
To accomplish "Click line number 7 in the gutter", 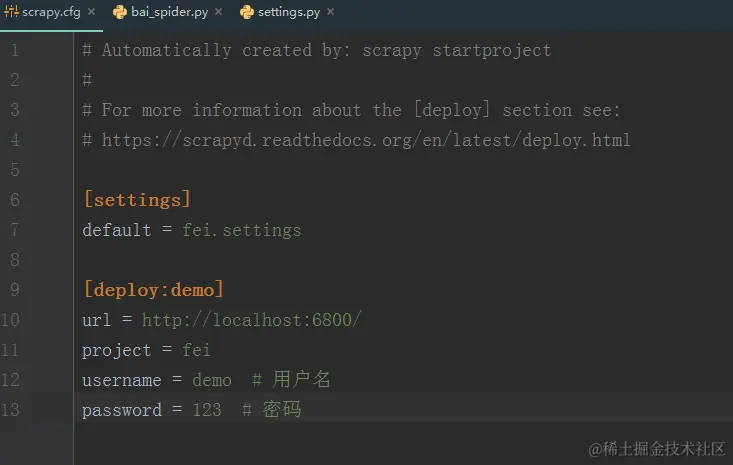I will (14, 230).
